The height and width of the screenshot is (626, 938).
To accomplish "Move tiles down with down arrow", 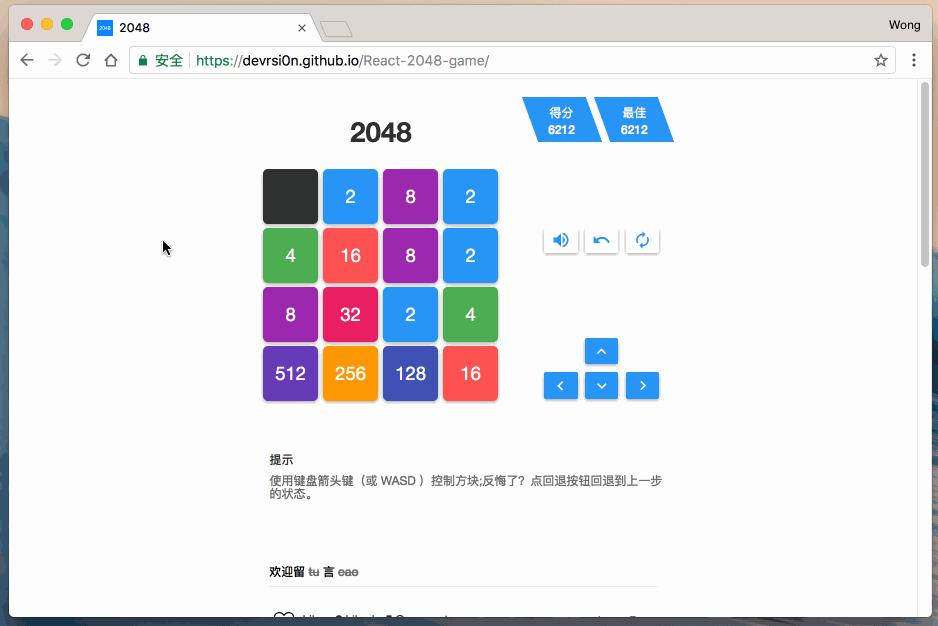I will (x=601, y=385).
